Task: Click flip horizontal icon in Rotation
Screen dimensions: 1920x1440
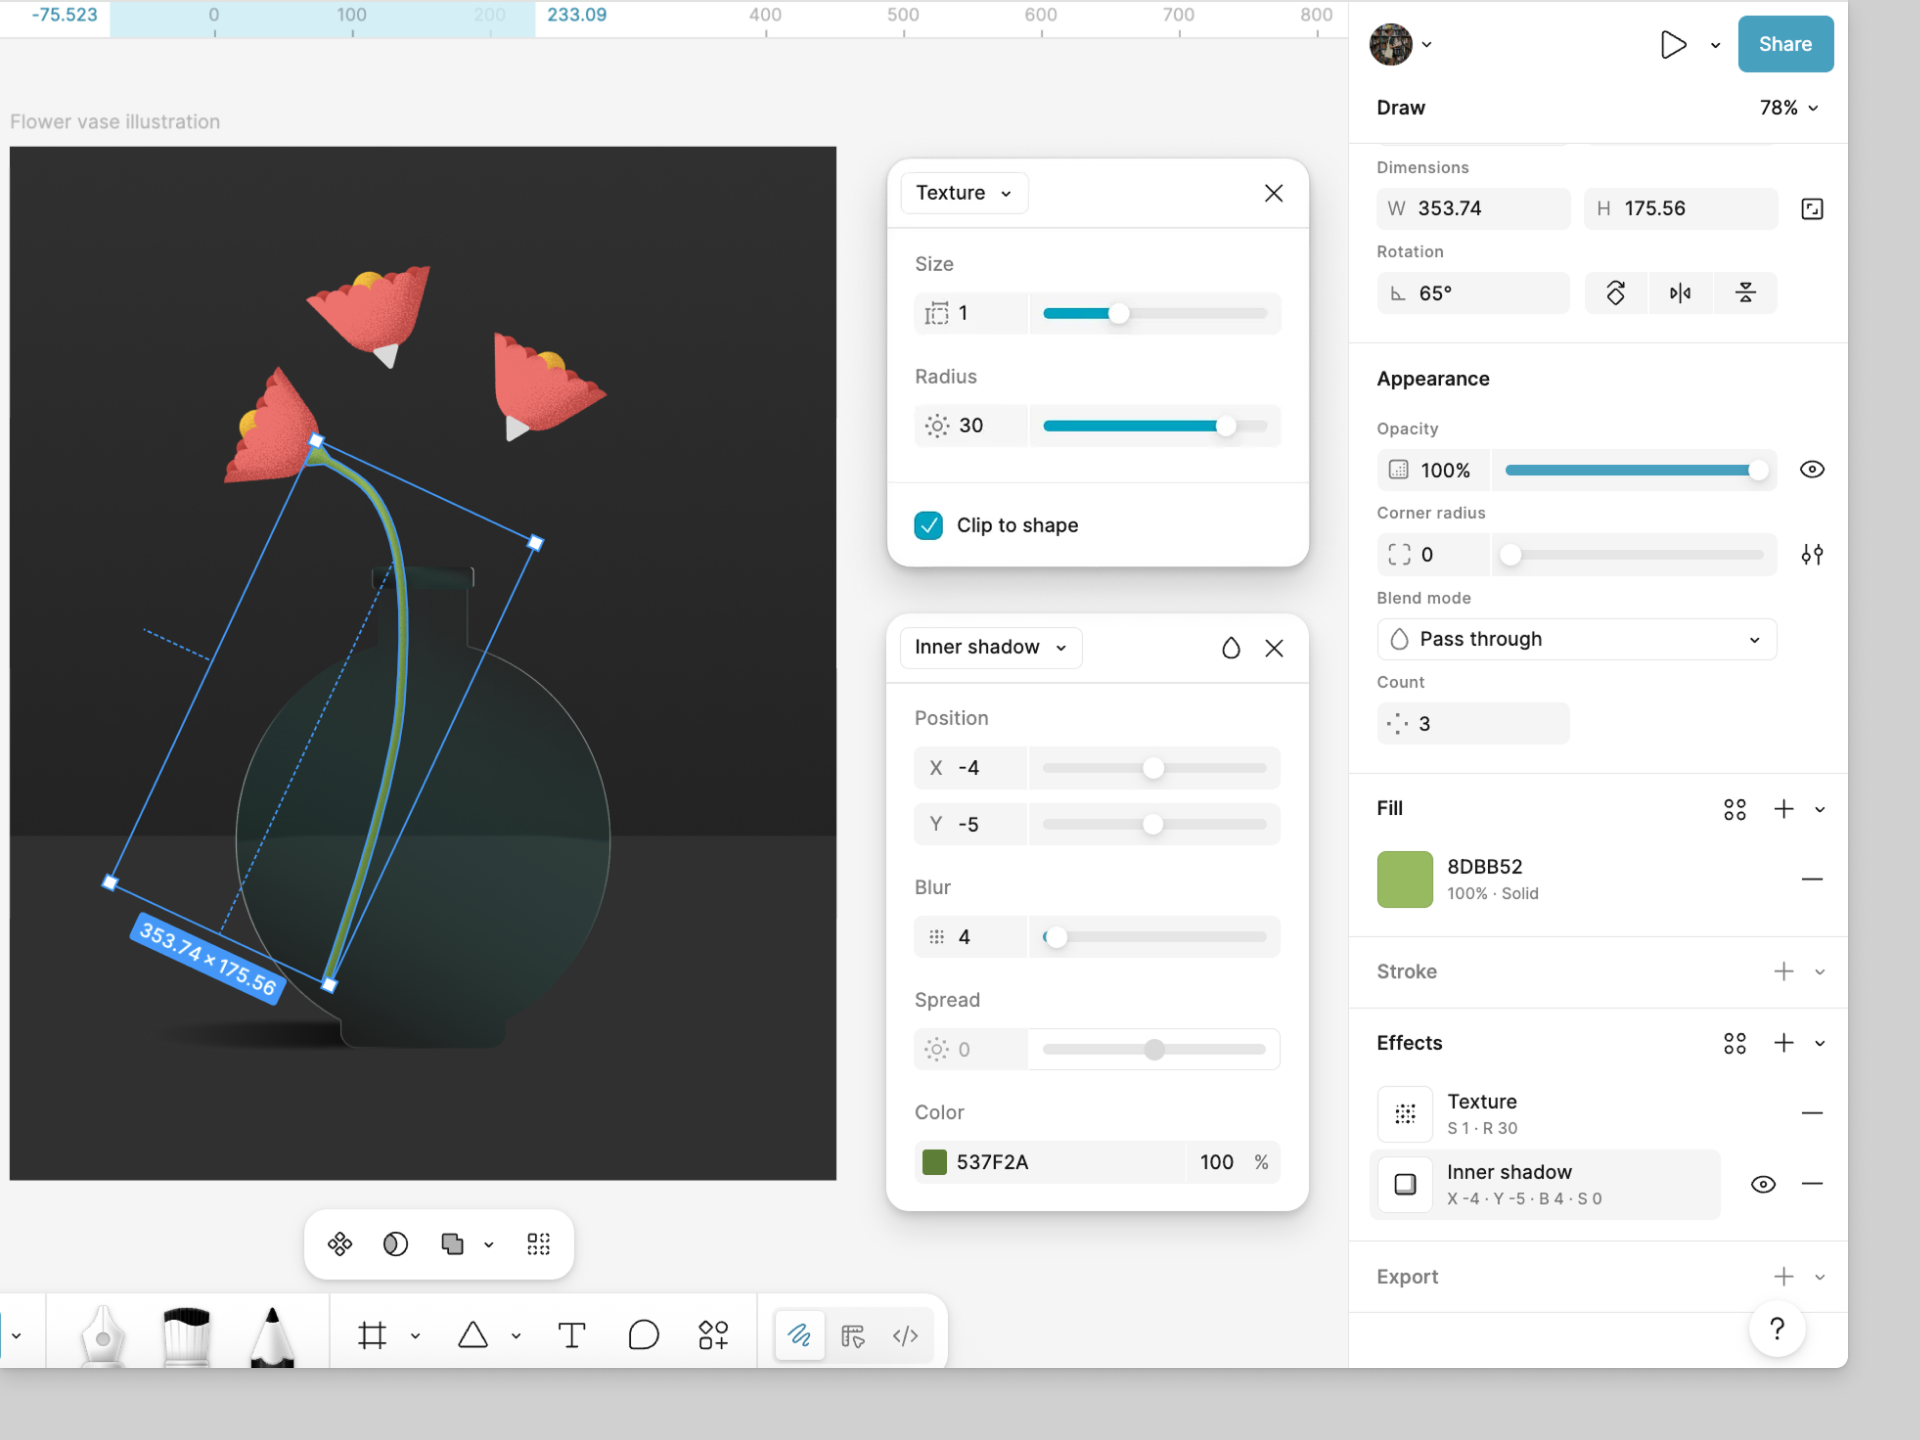Action: [x=1680, y=293]
